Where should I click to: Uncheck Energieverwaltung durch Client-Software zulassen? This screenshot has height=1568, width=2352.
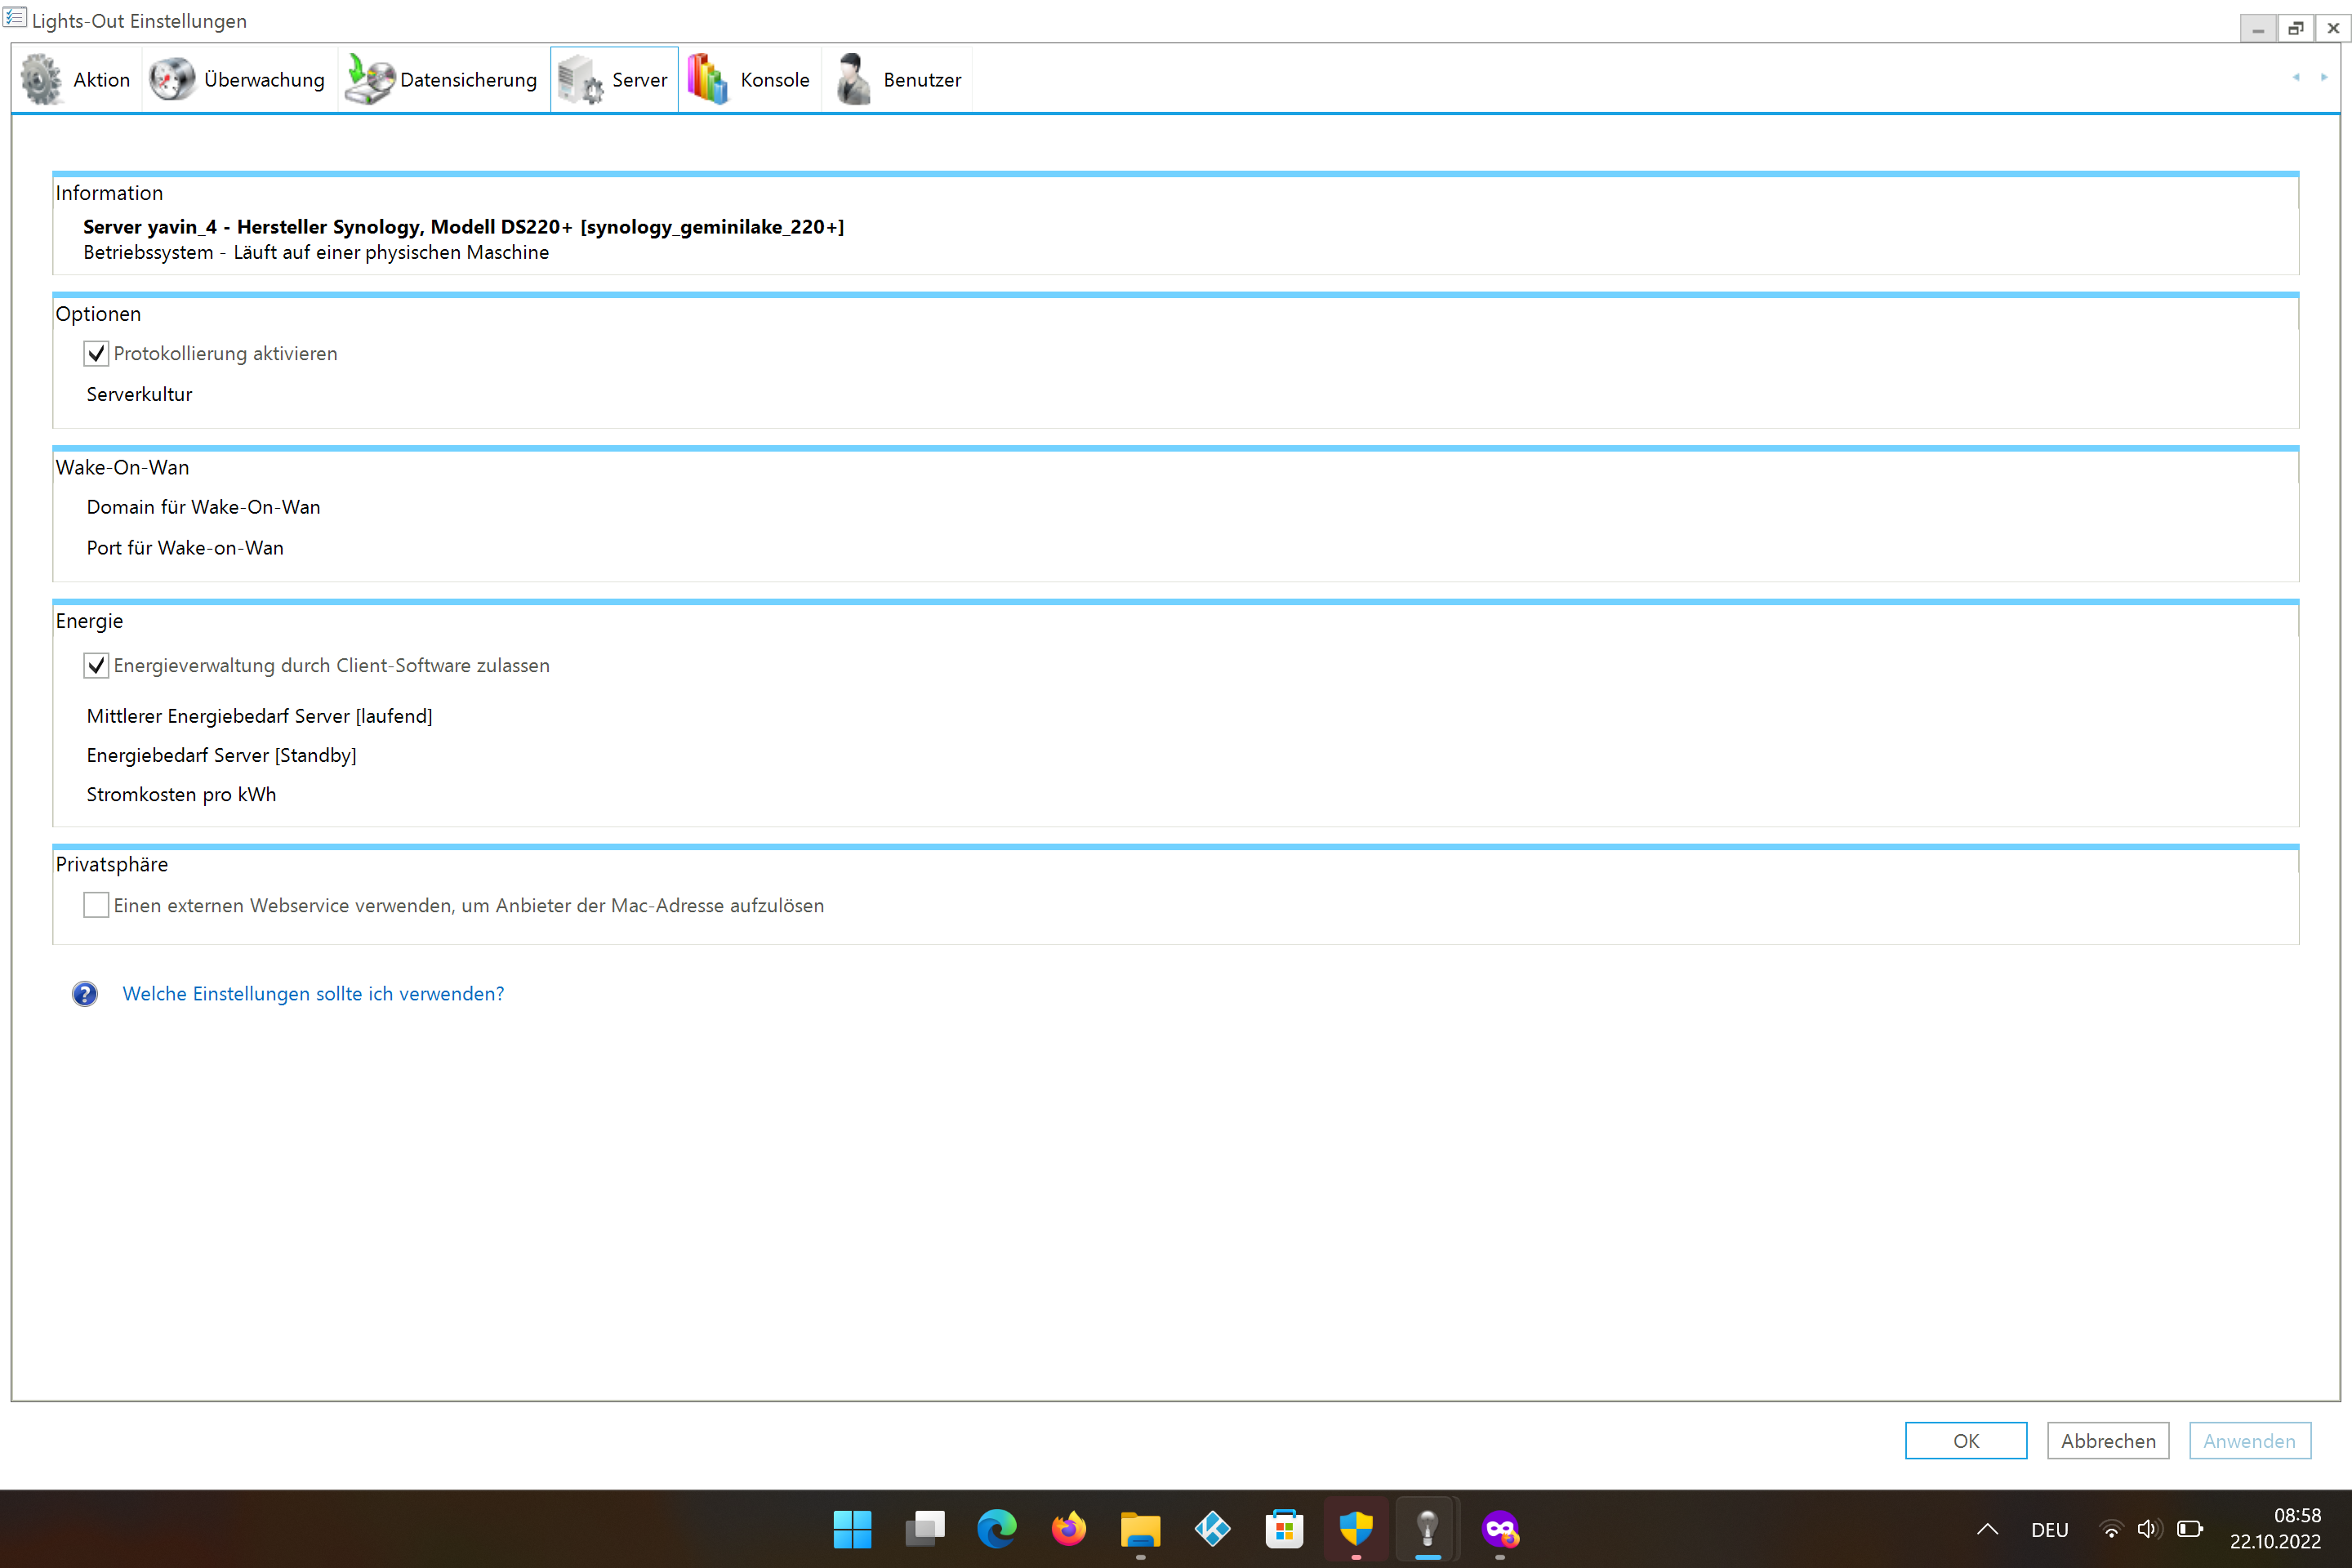[96, 665]
